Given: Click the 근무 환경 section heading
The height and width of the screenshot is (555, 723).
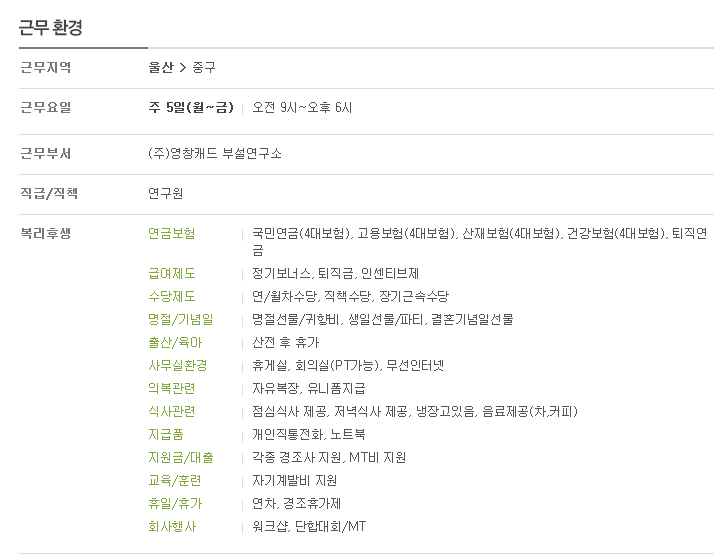Looking at the screenshot, I should click(51, 27).
